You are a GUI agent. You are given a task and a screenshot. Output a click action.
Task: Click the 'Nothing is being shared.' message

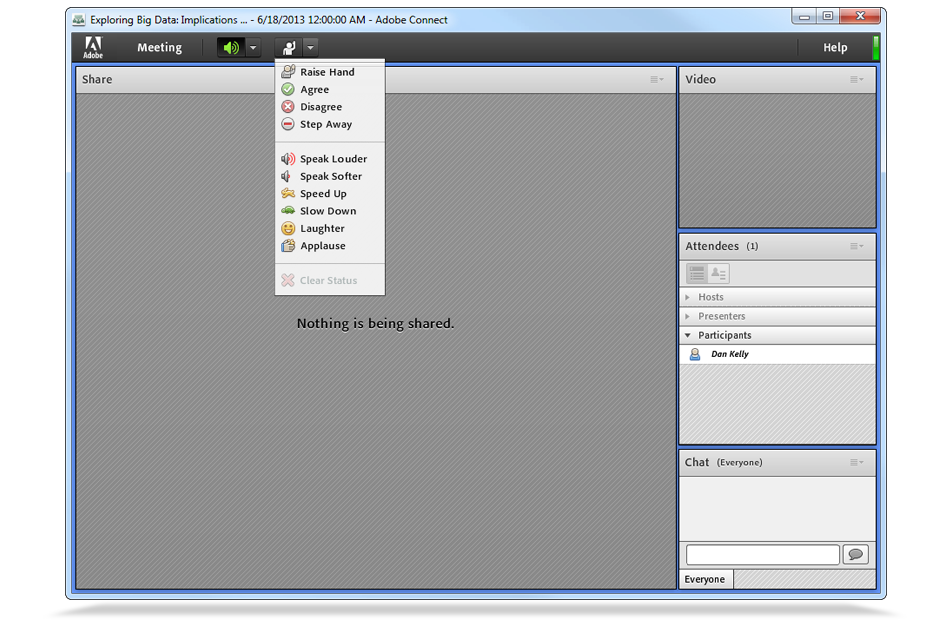(x=375, y=324)
